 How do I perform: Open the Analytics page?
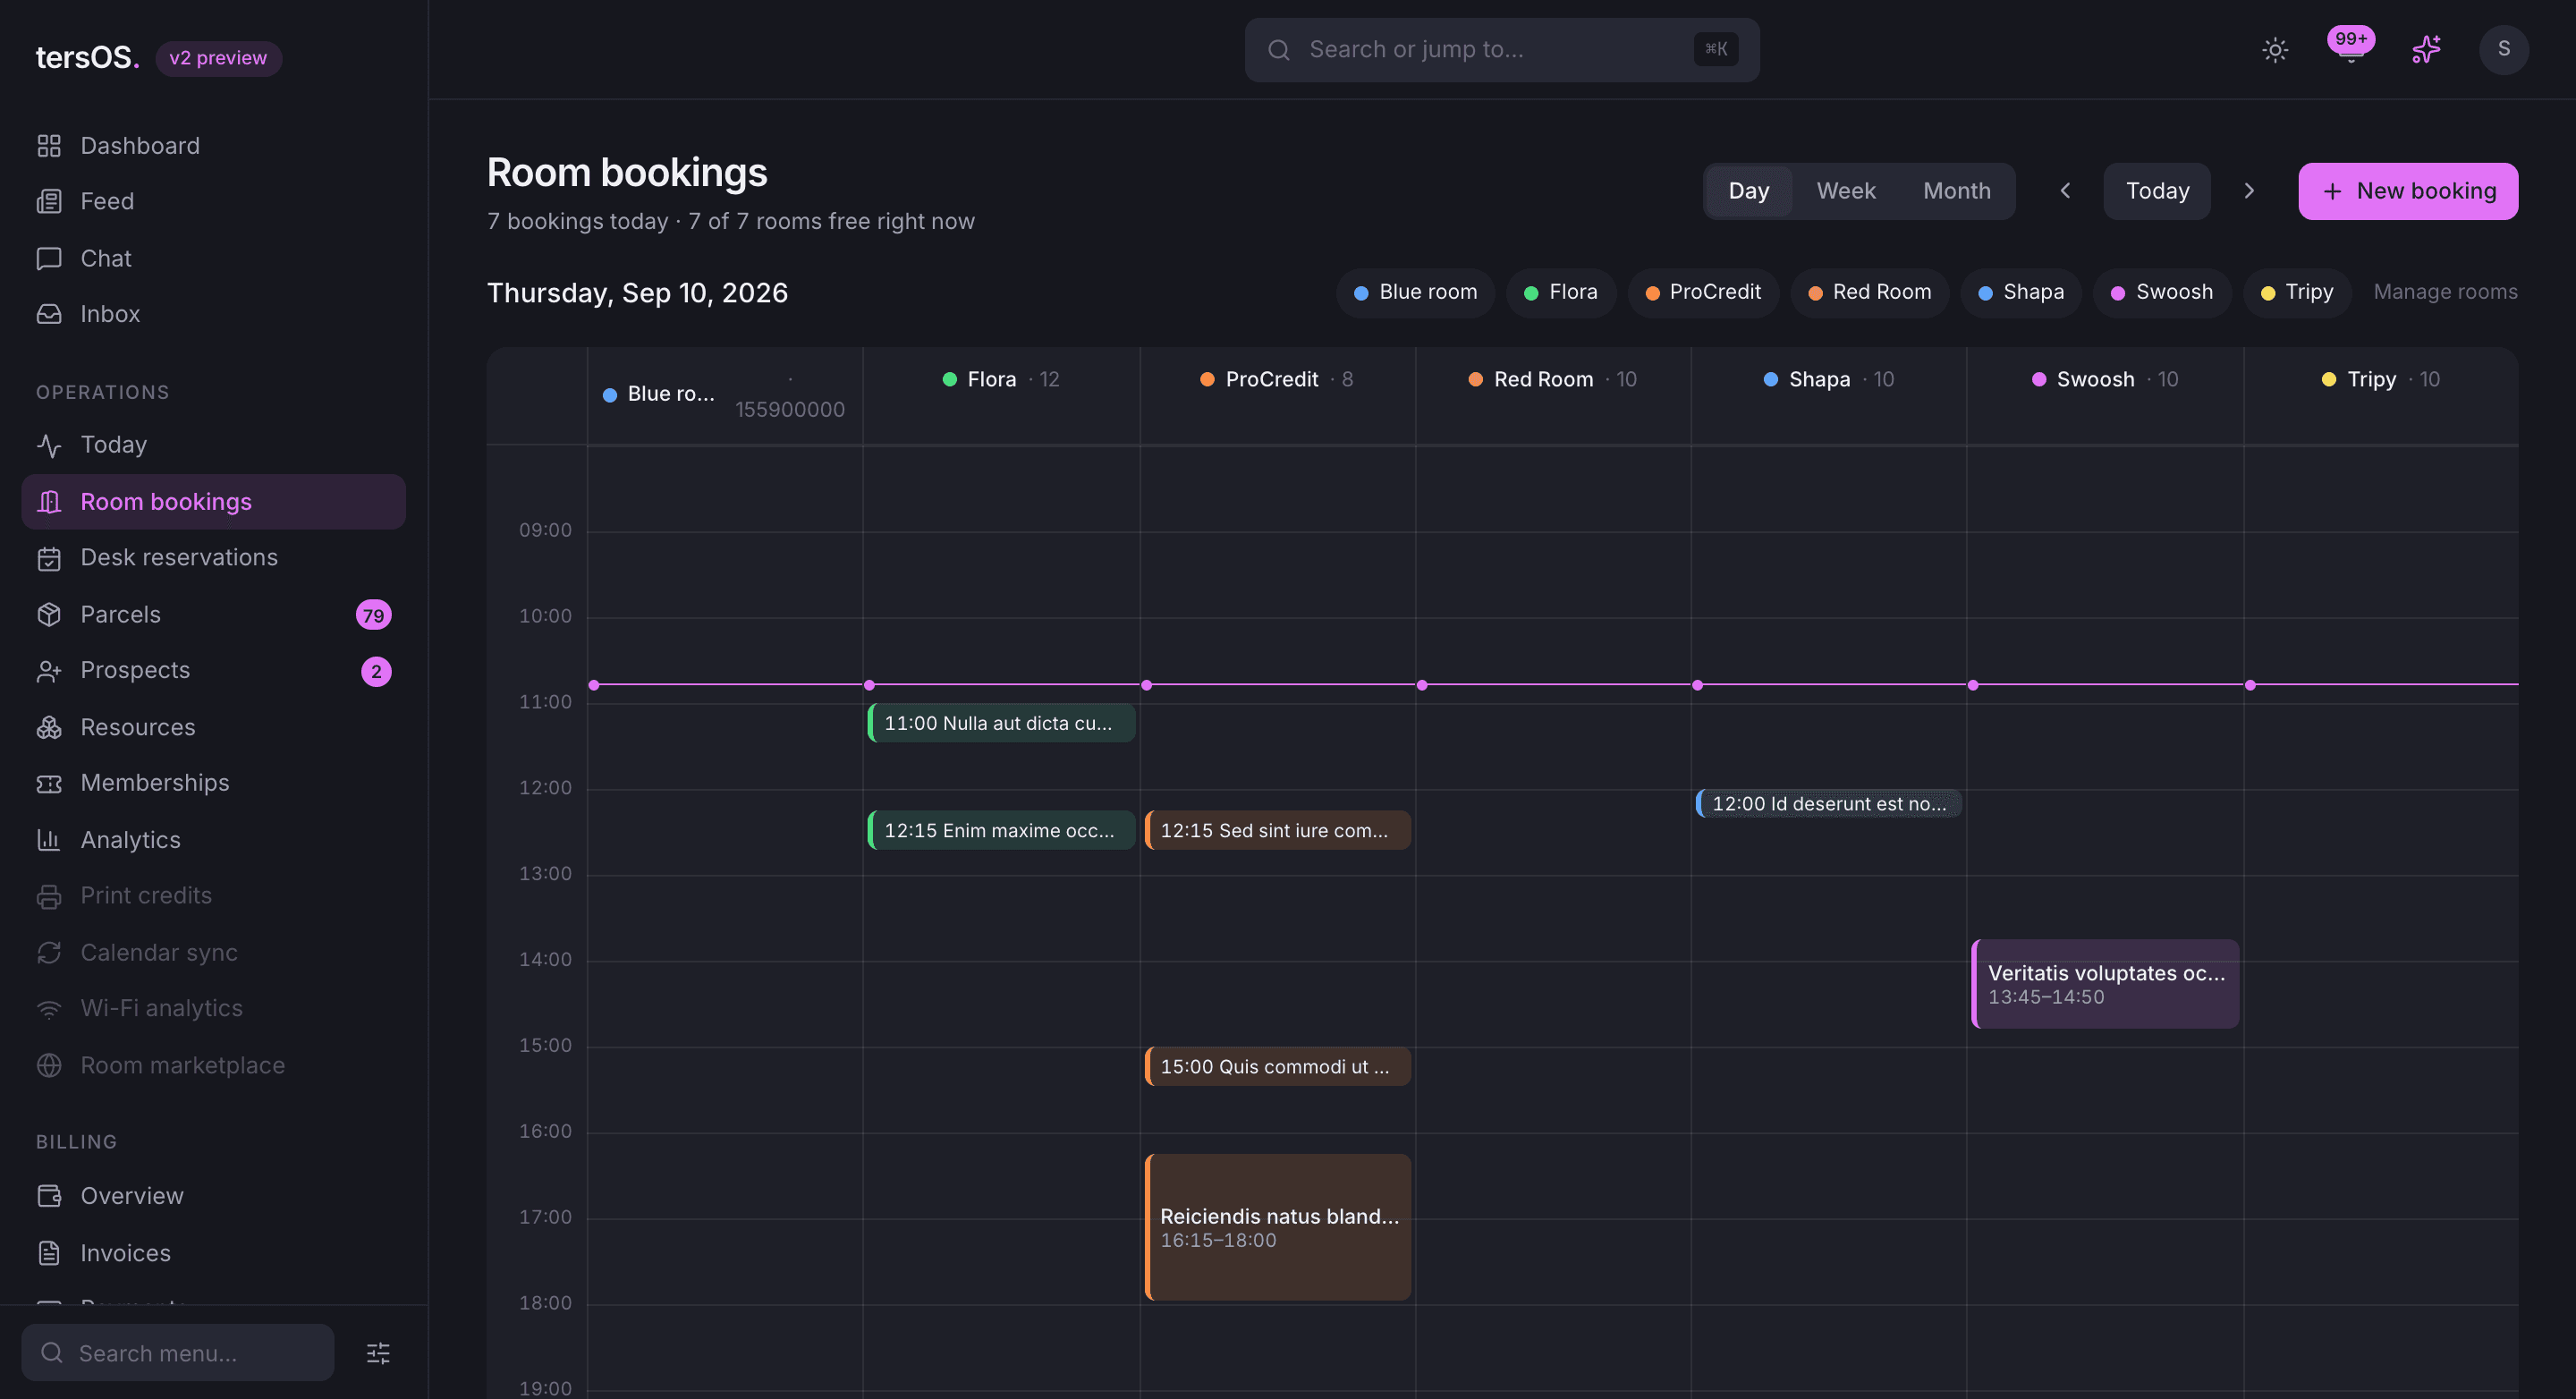213,840
